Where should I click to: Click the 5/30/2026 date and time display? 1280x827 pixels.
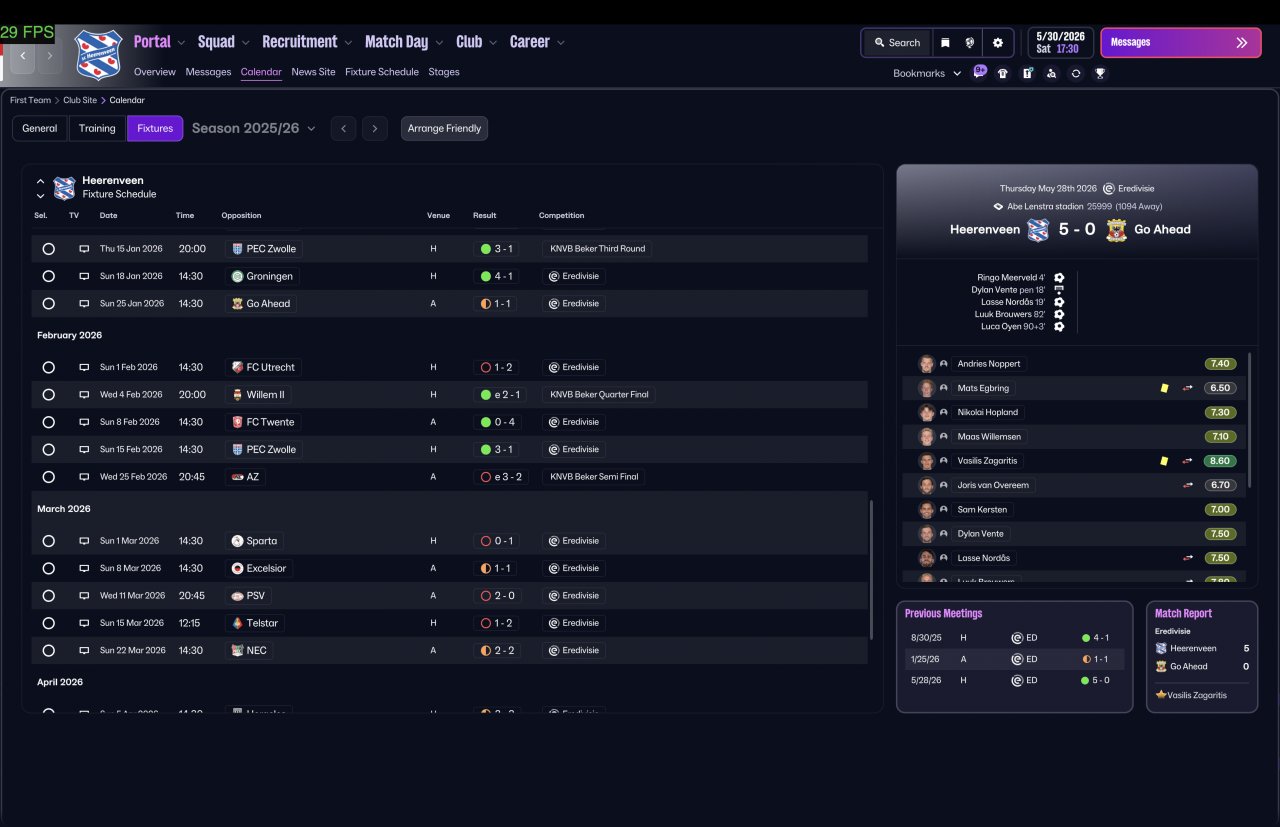tap(1061, 42)
